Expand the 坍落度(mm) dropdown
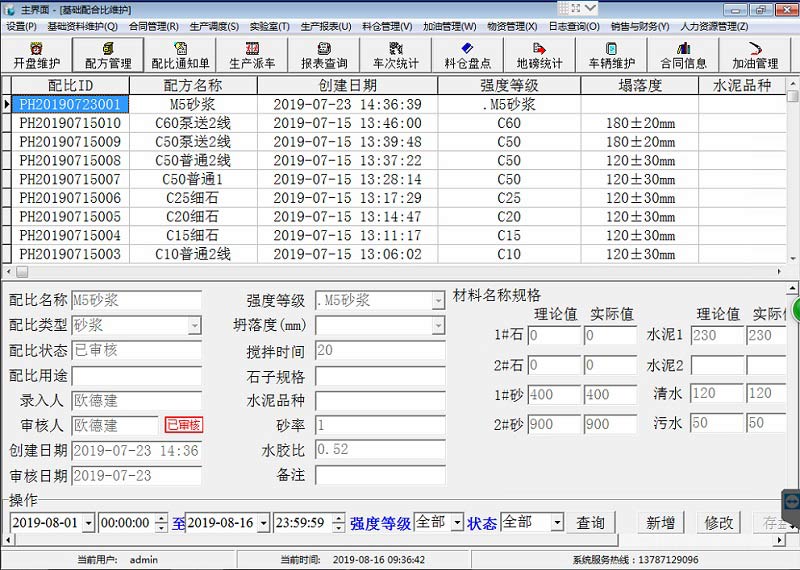Screen dimensions: 800x570 pos(438,325)
